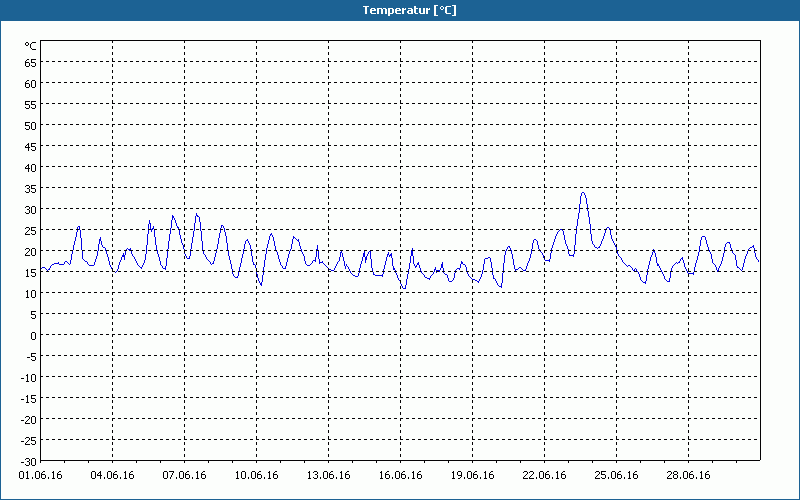Select the 10.06.16 date label
The height and width of the screenshot is (500, 800).
(x=257, y=476)
